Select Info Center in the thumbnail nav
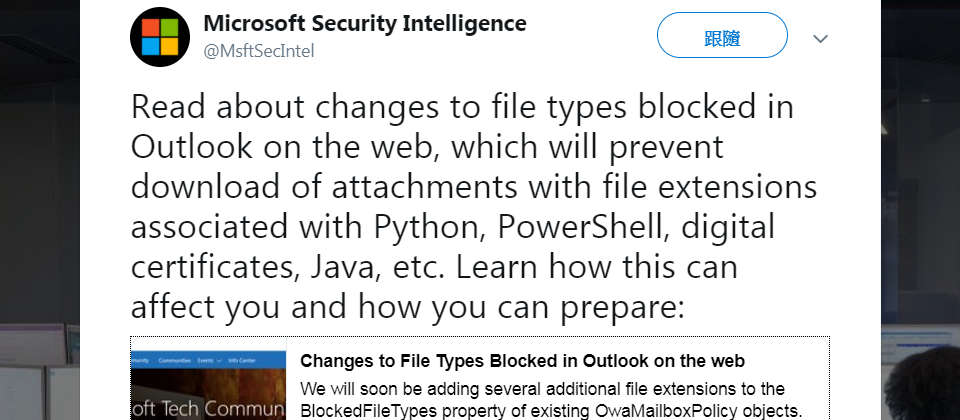The height and width of the screenshot is (420, 960). 242,361
